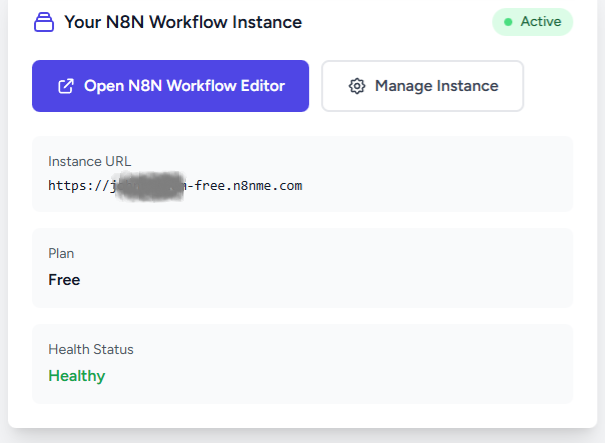Click the "Active" text in the status badge
This screenshot has height=443, width=605.
541,22
